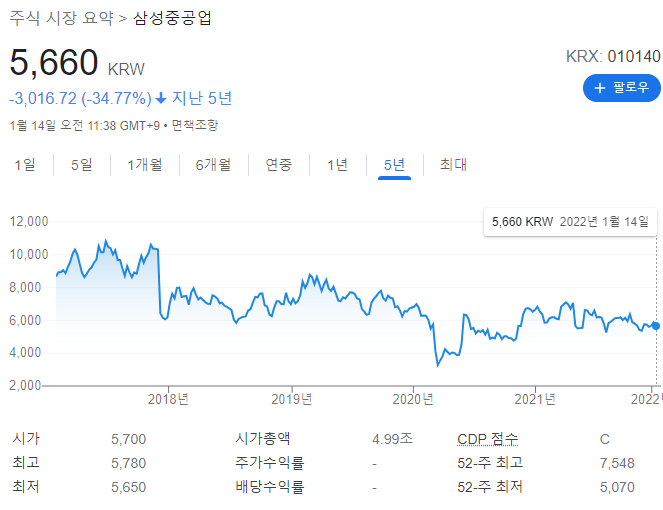Click the 2021년 axis label

tap(535, 399)
